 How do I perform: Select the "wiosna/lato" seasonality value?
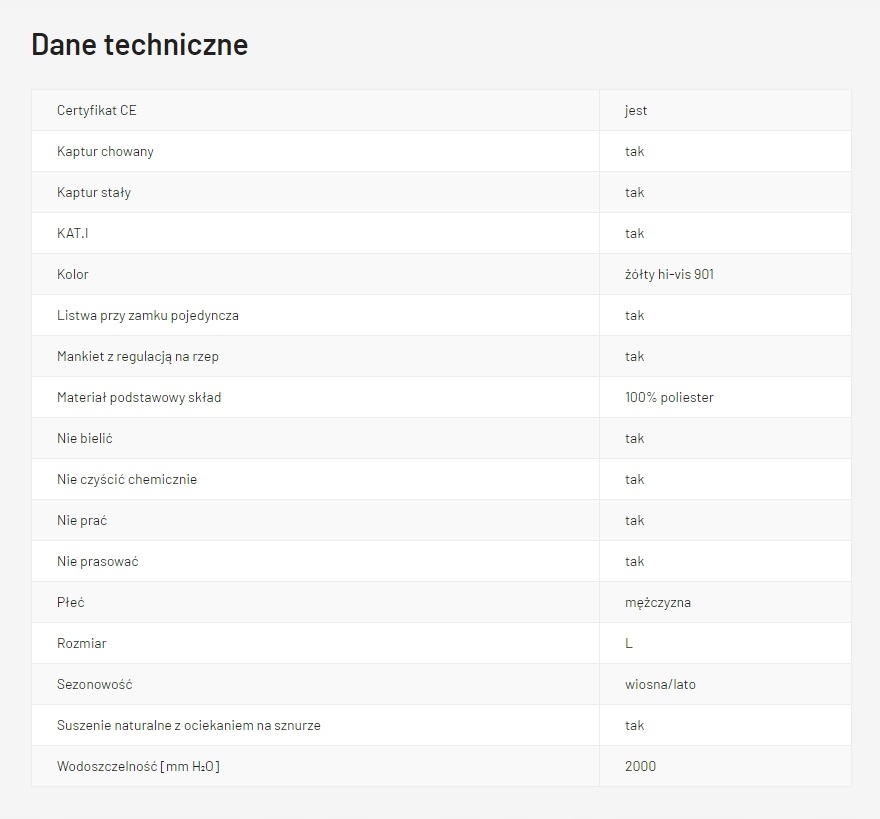coord(660,684)
